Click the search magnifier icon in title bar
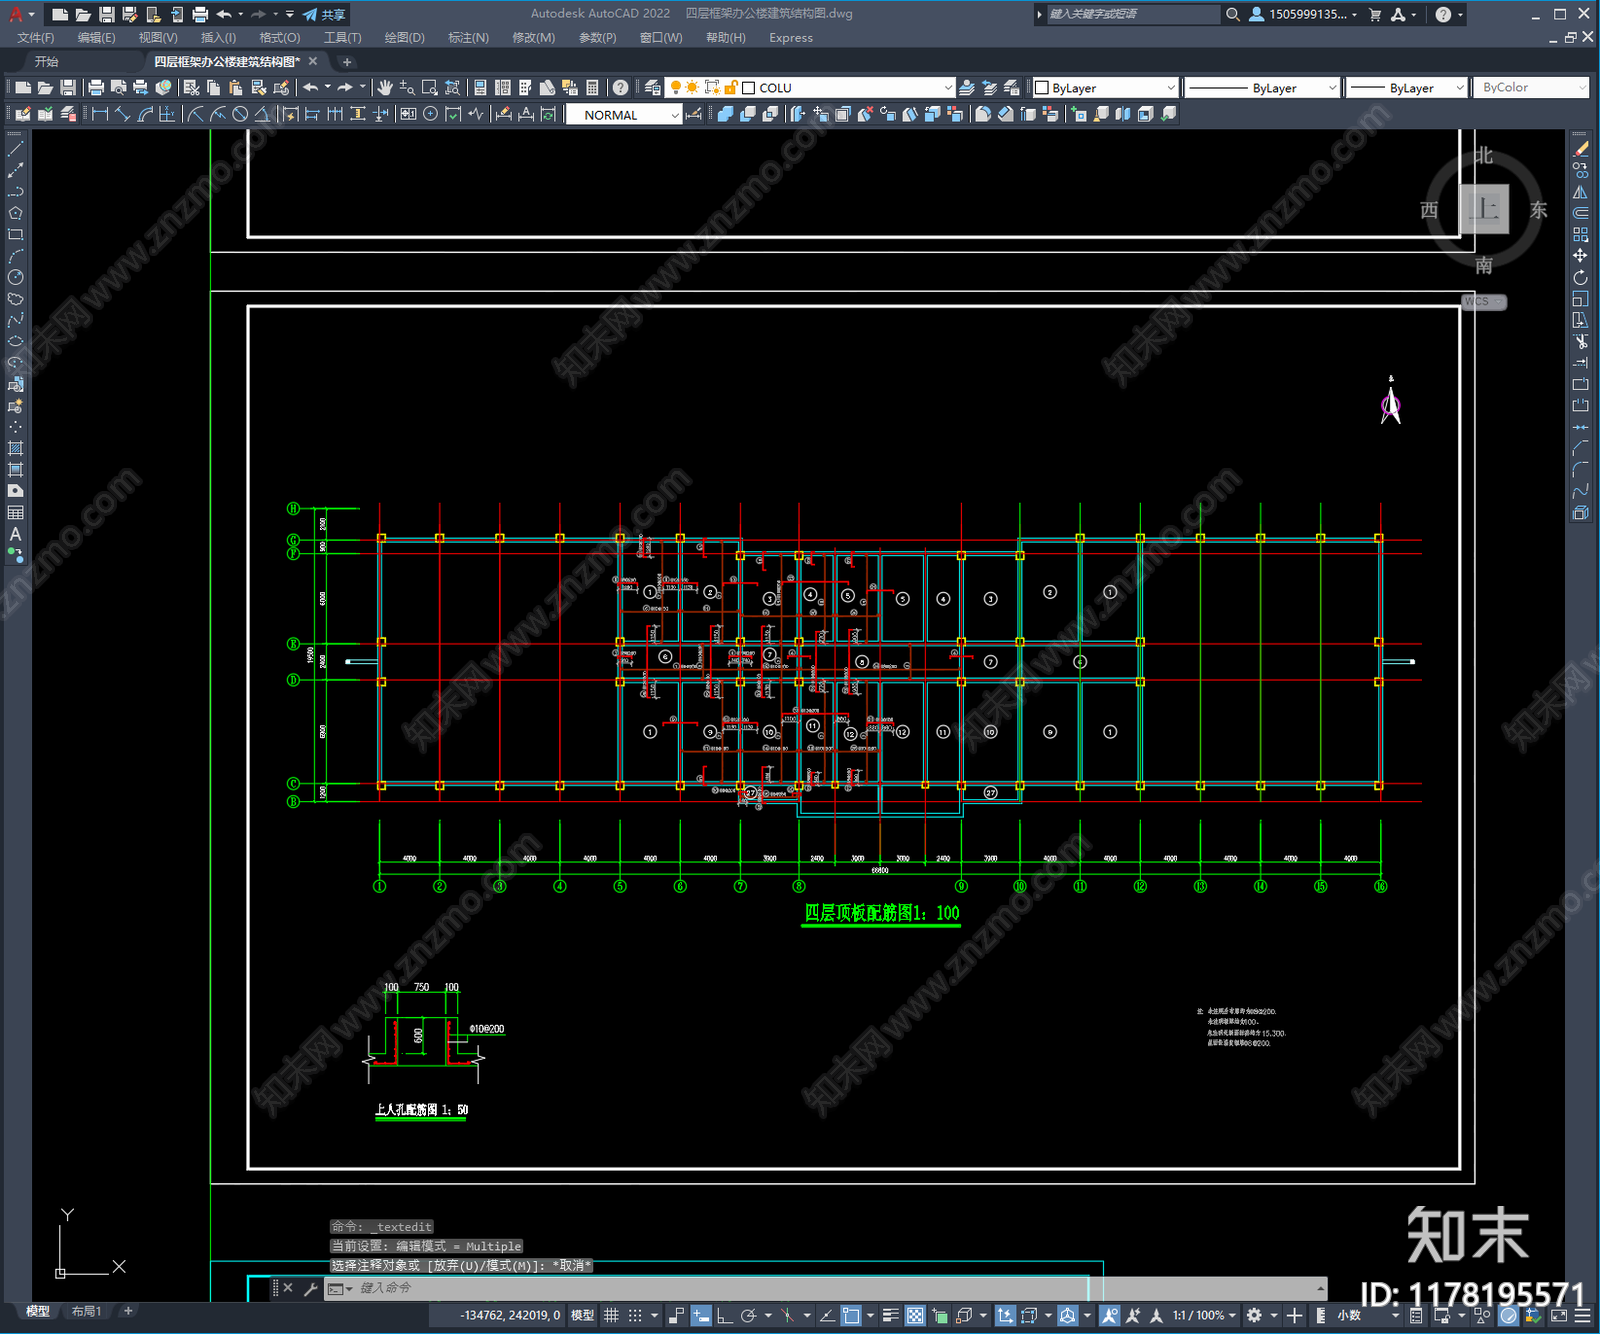 (1233, 14)
